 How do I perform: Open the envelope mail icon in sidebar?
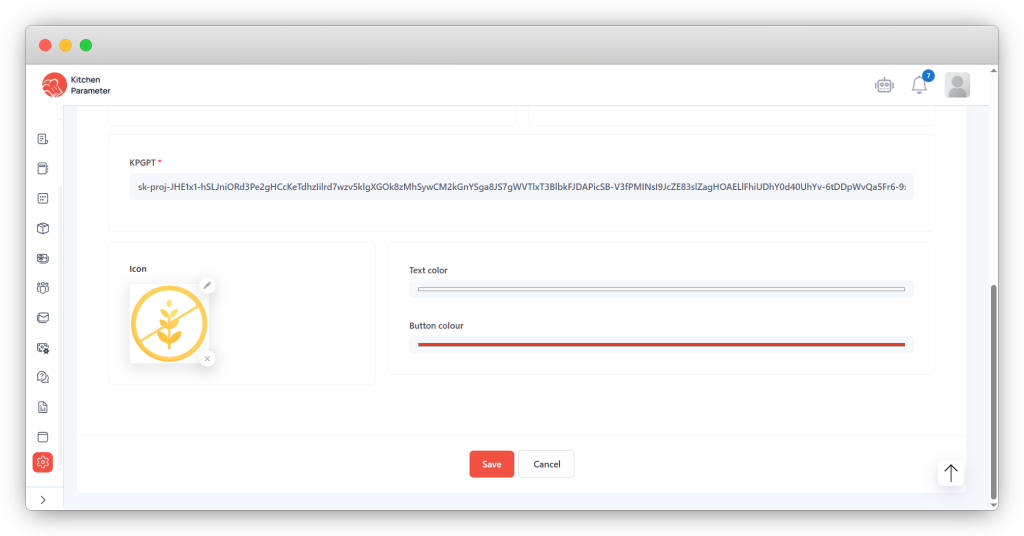43,318
